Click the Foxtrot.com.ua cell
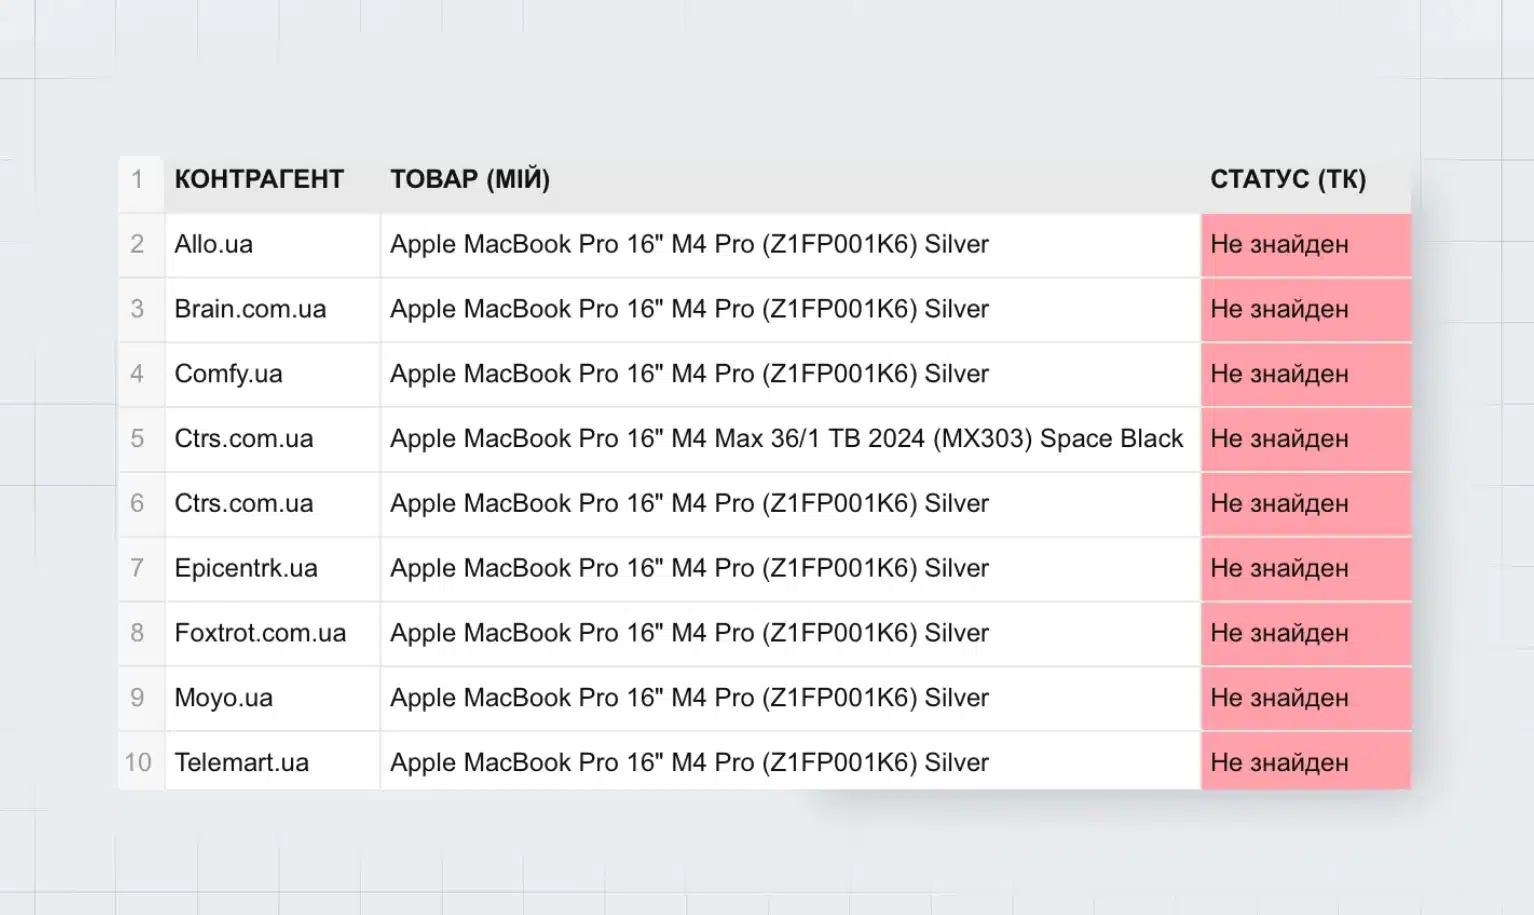The height and width of the screenshot is (915, 1534). pyautogui.click(x=260, y=633)
